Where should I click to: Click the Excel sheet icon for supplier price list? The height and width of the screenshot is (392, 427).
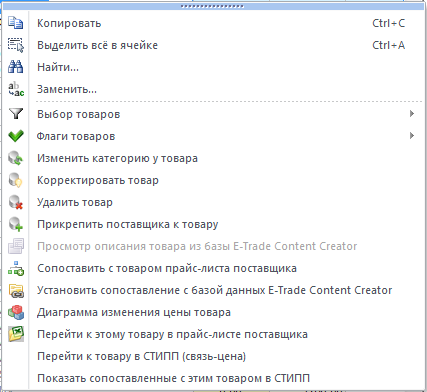(x=16, y=334)
